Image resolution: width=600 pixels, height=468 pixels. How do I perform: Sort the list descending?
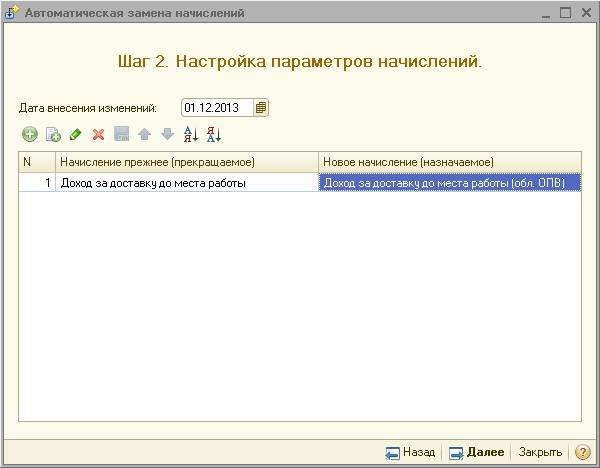(213, 134)
